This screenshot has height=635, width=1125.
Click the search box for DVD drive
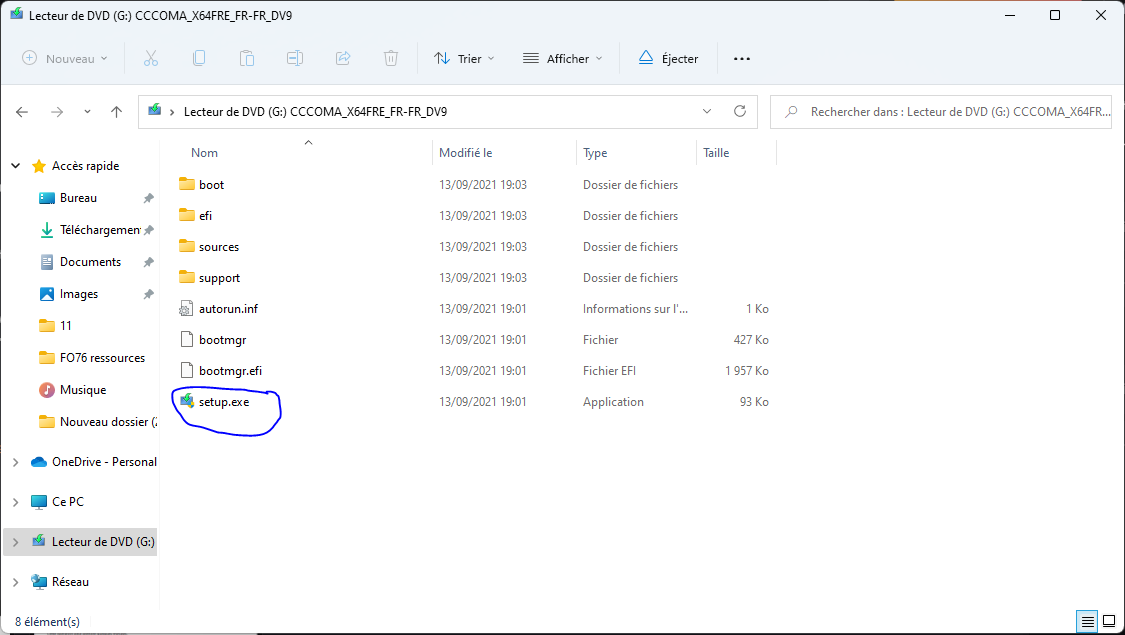click(941, 112)
